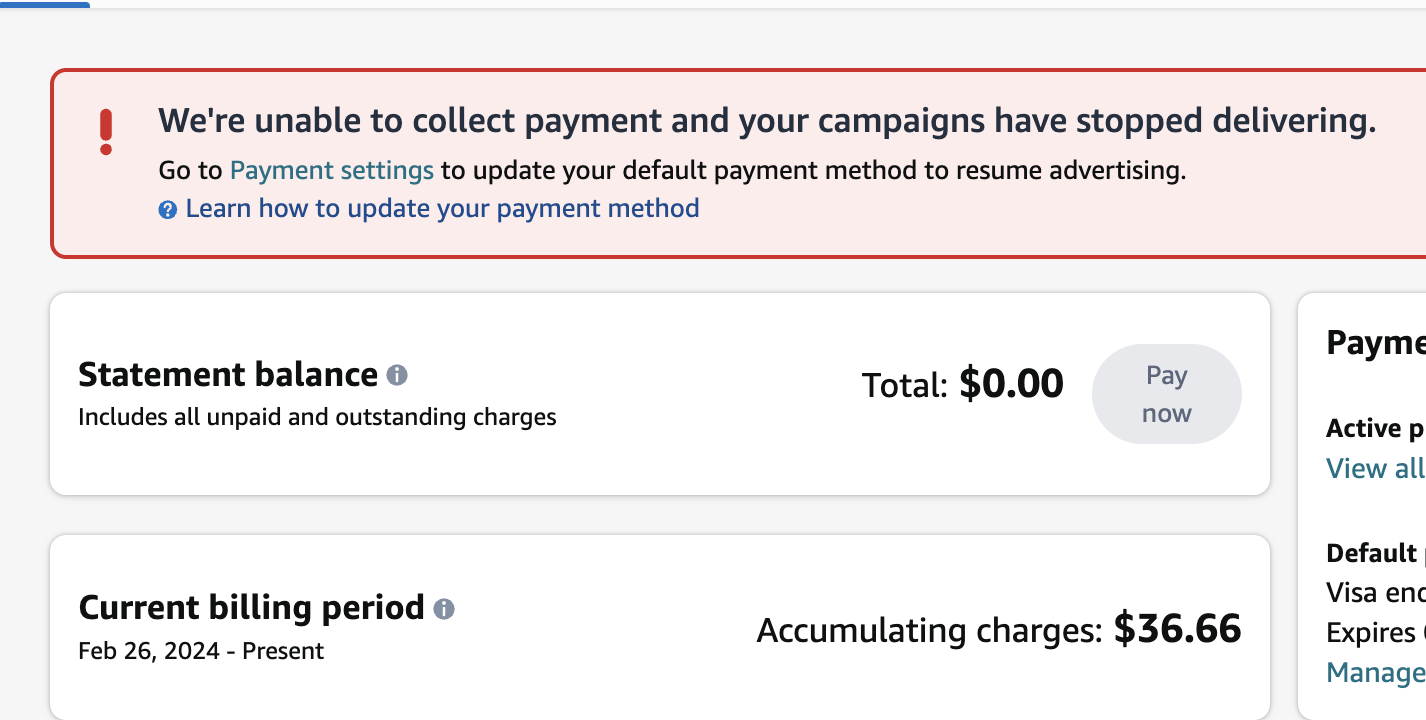Click the info icon beside Current billing period

click(x=444, y=609)
